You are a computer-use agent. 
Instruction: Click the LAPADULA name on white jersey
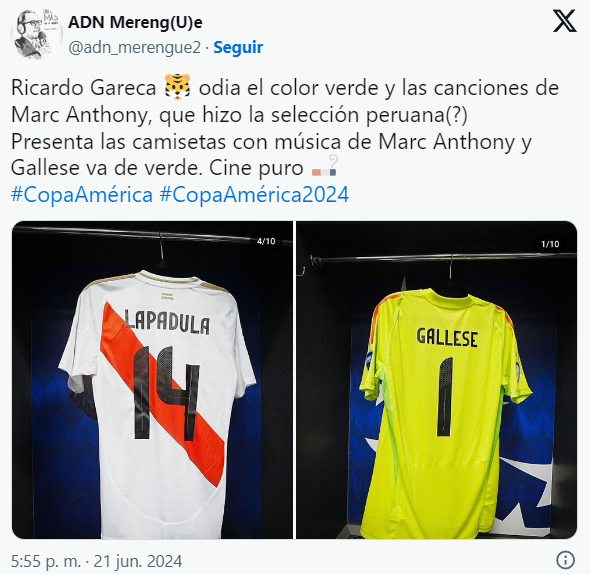[x=167, y=322]
